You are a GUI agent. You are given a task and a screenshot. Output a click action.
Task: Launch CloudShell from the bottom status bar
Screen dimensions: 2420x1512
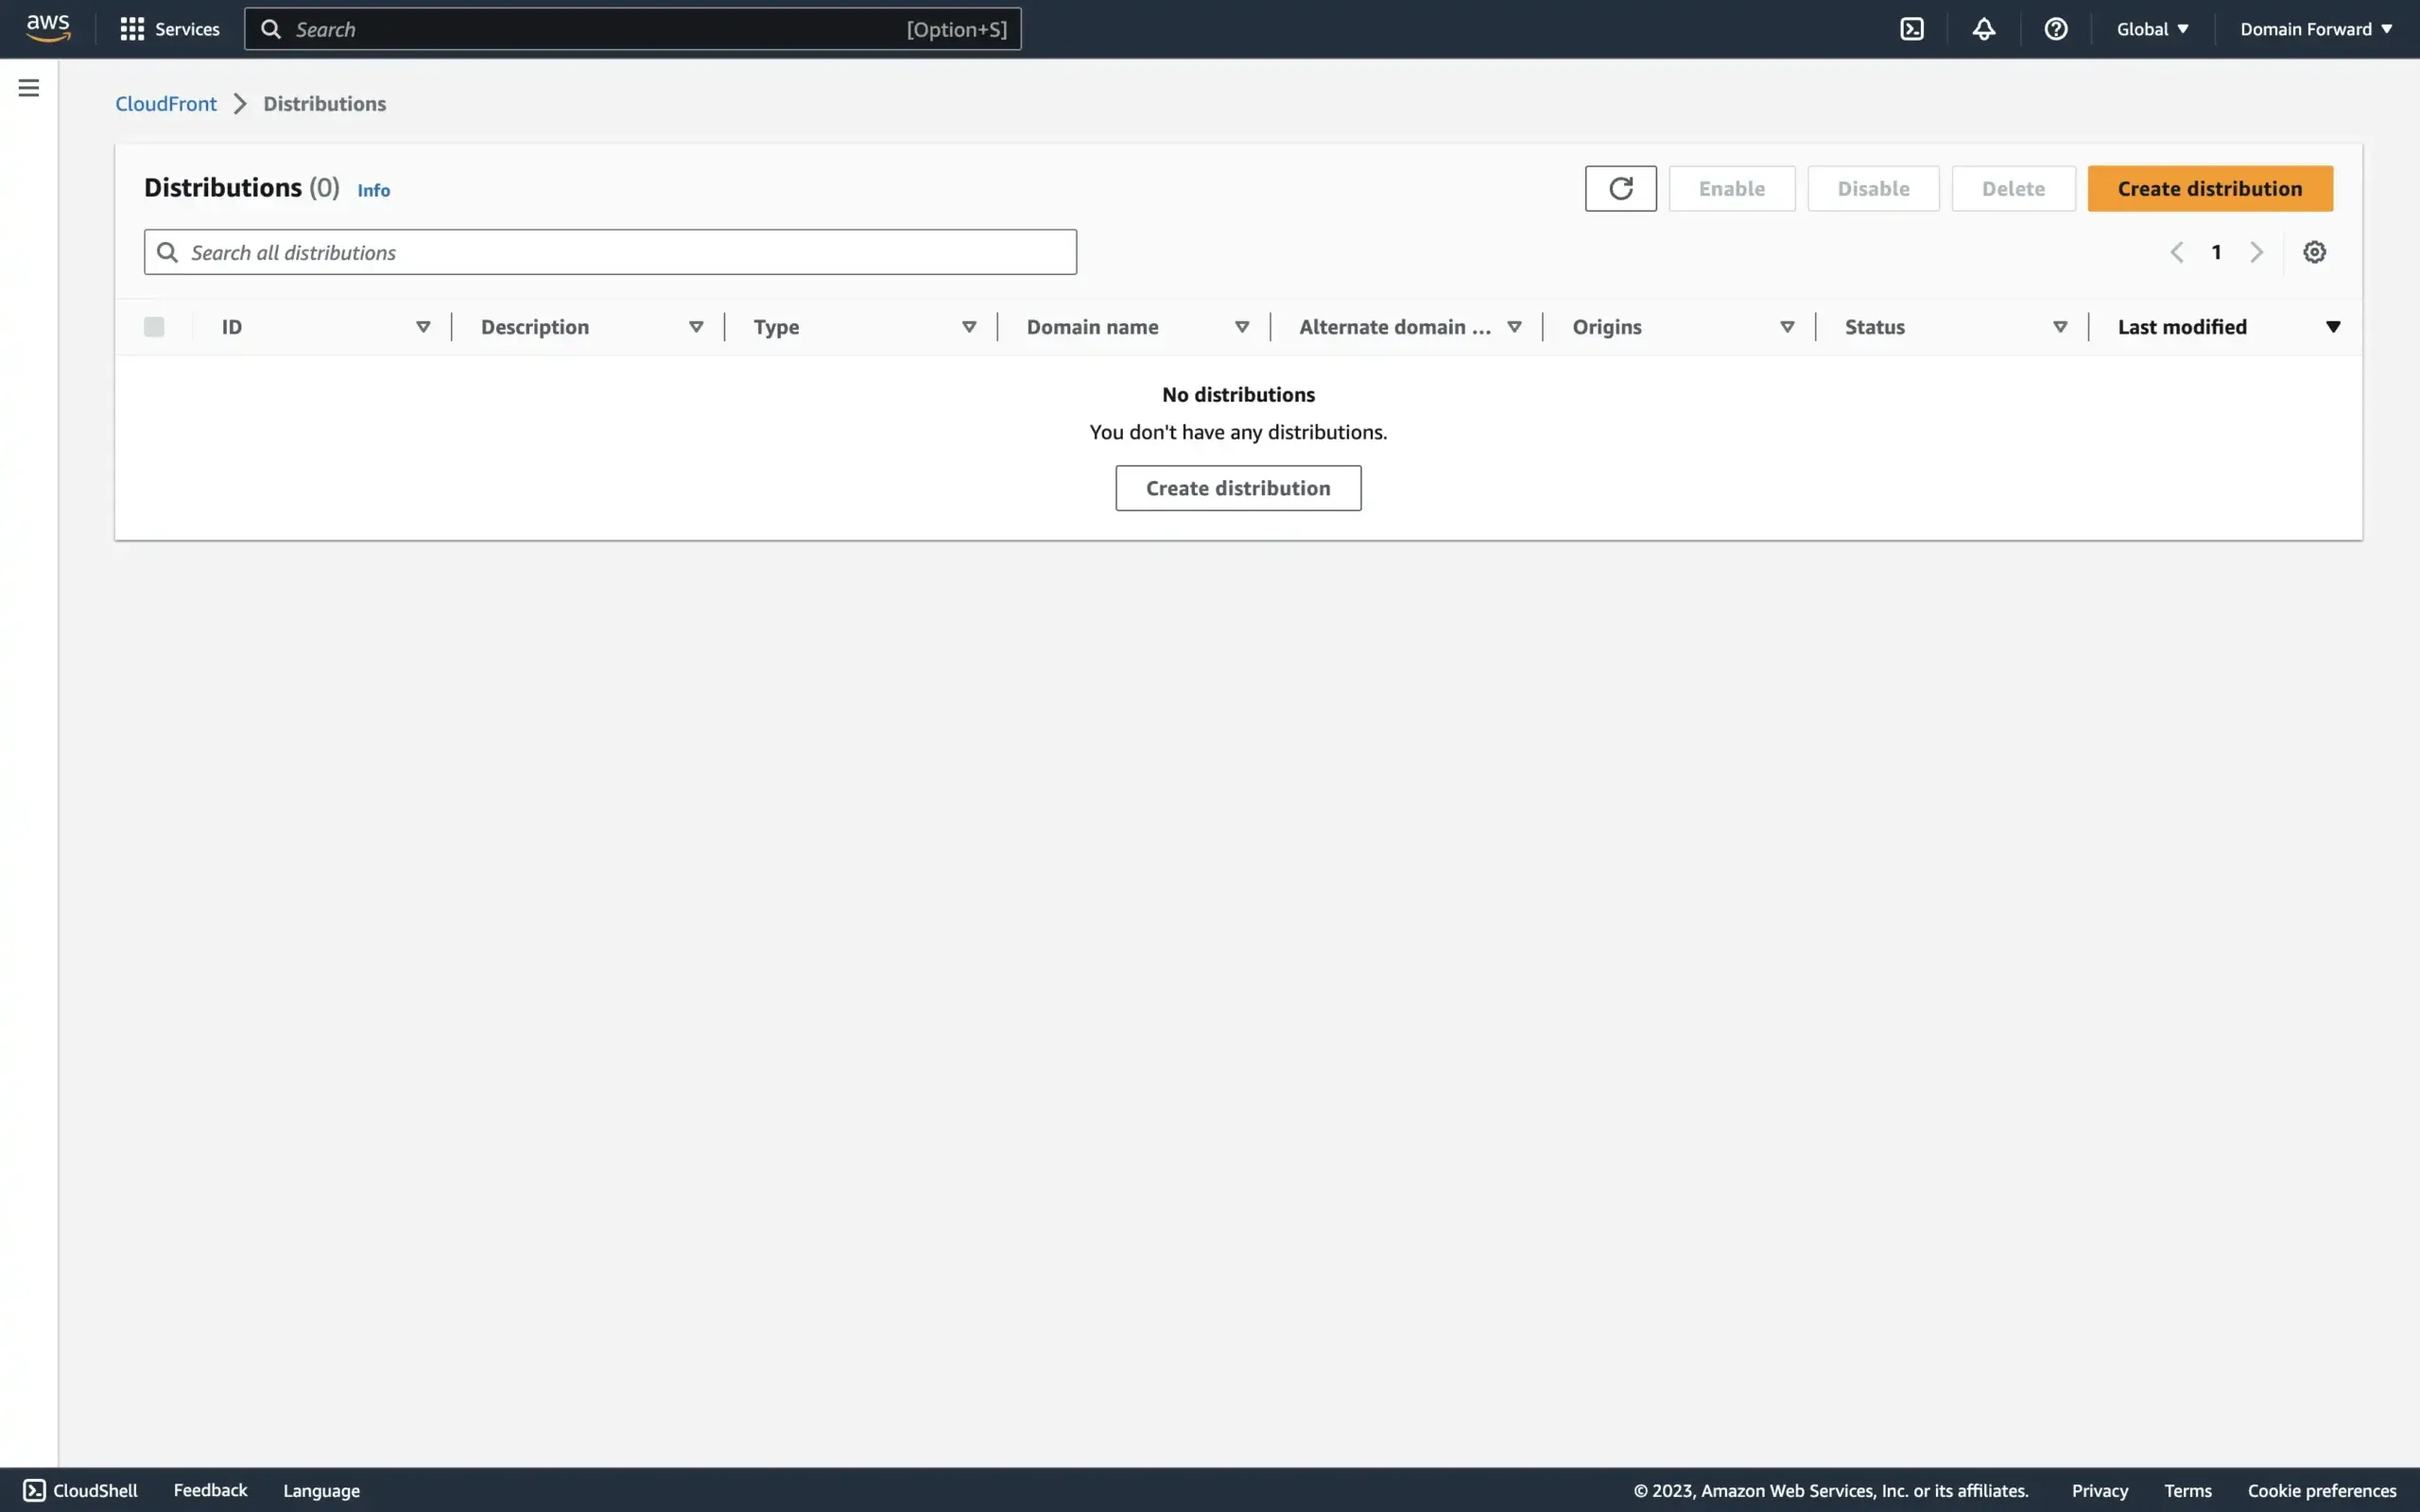click(x=83, y=1489)
